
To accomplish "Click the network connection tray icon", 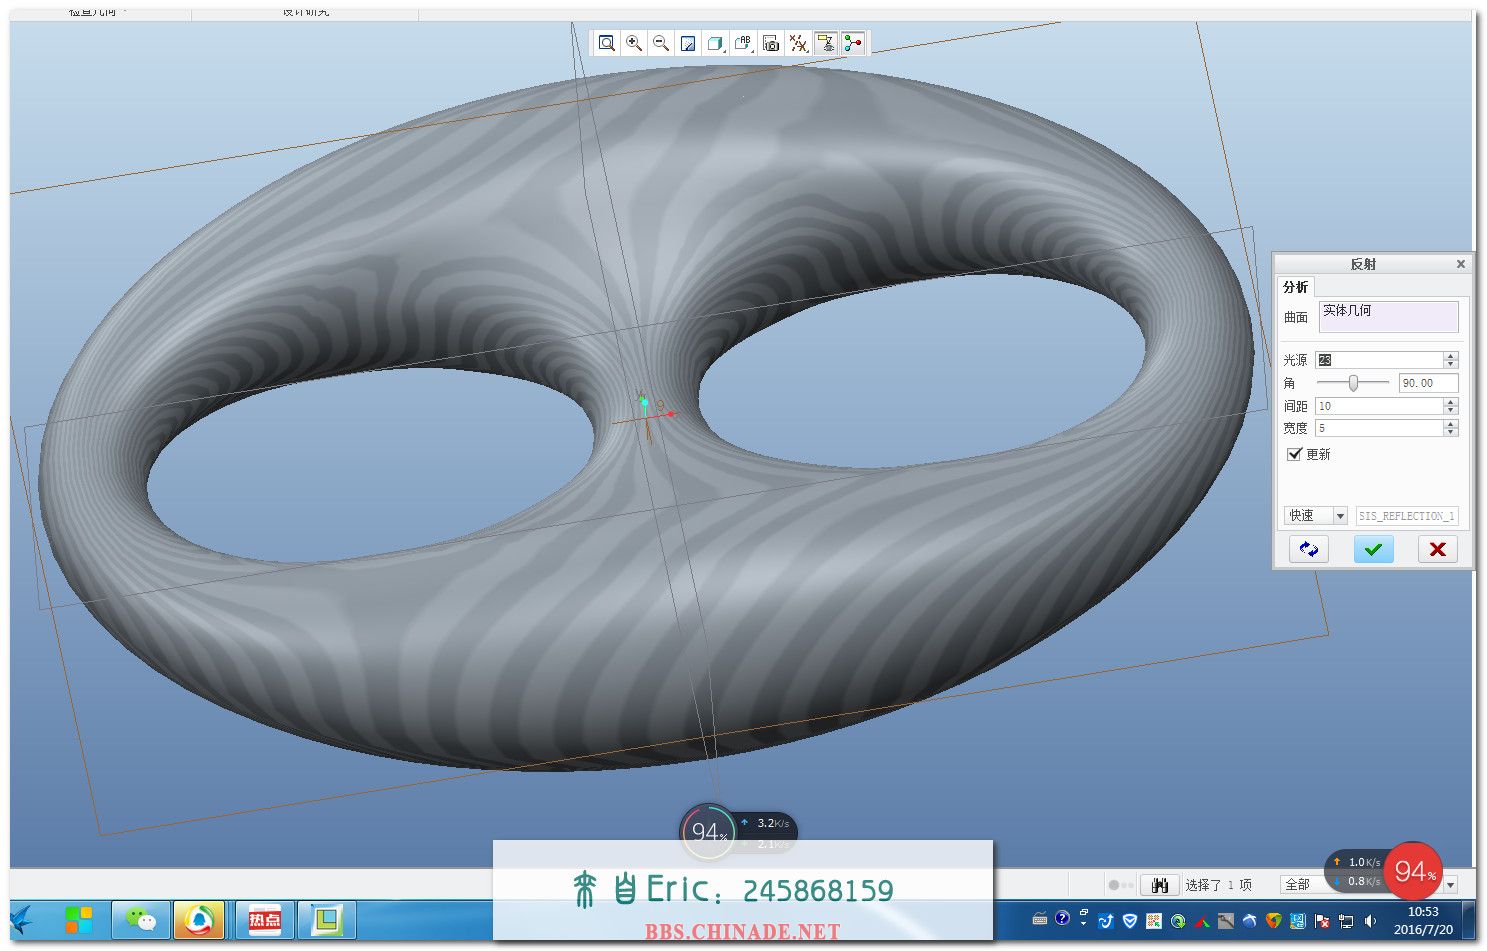I will (x=1346, y=921).
